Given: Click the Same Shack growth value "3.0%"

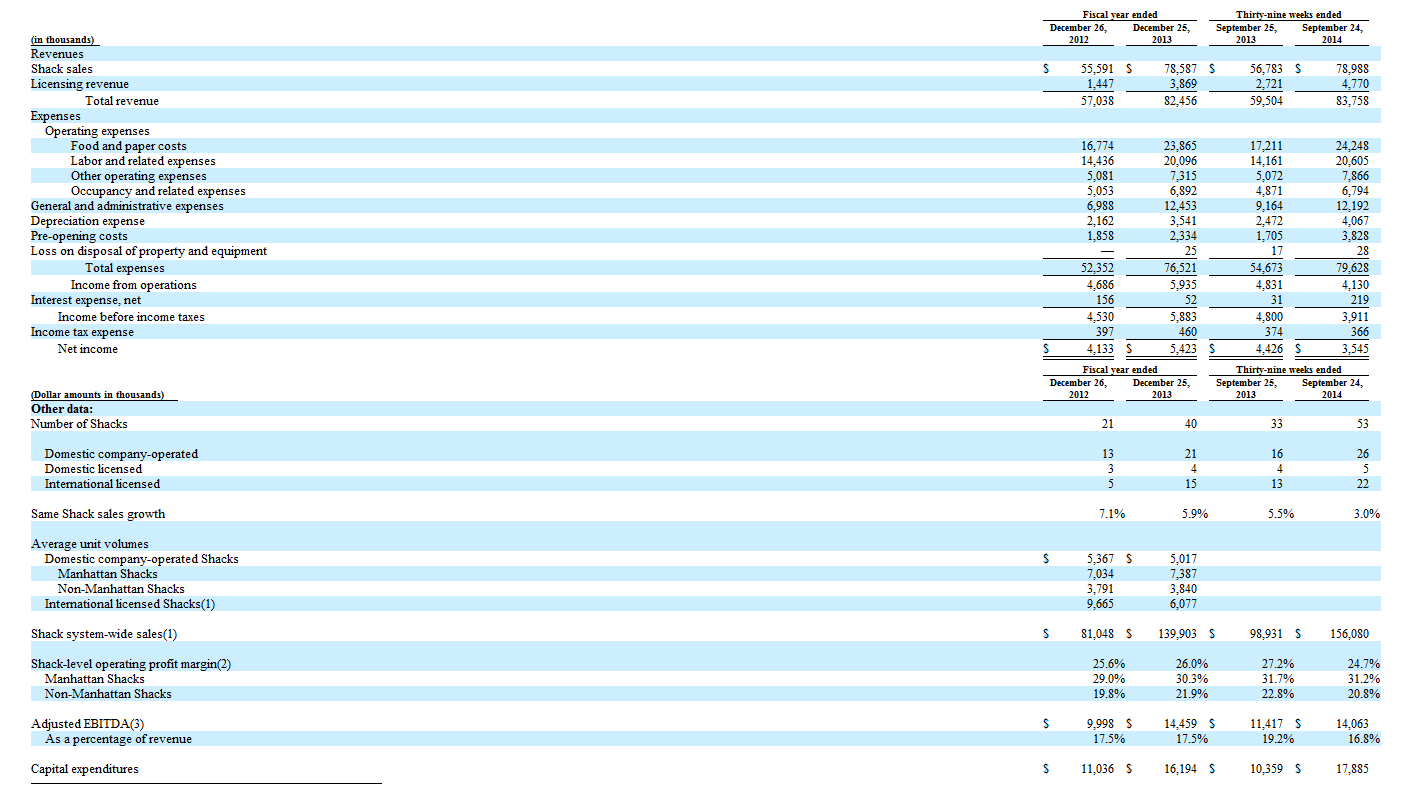Looking at the screenshot, I should [1367, 514].
